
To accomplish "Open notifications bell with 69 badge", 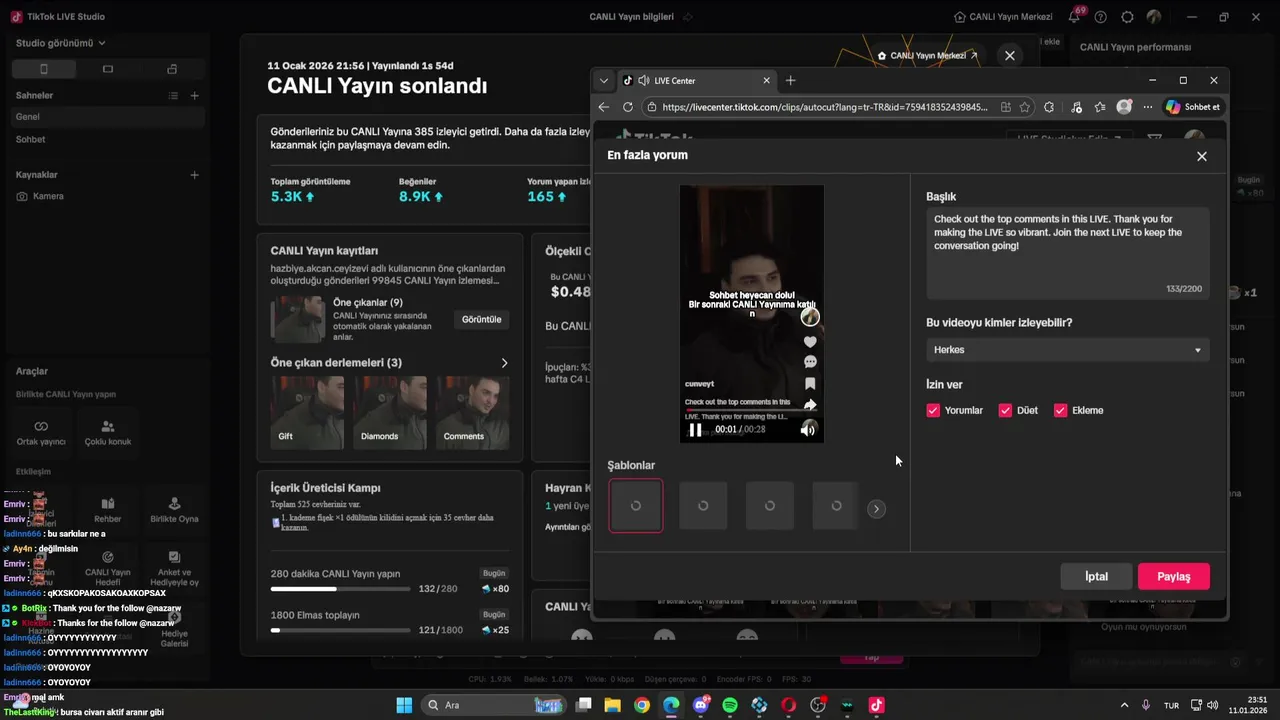I will tap(1074, 17).
